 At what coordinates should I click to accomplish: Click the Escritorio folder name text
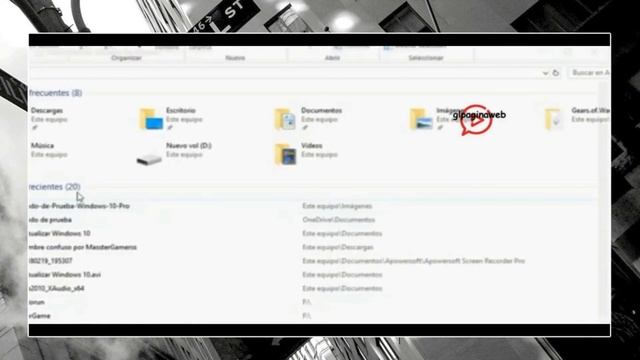181,110
